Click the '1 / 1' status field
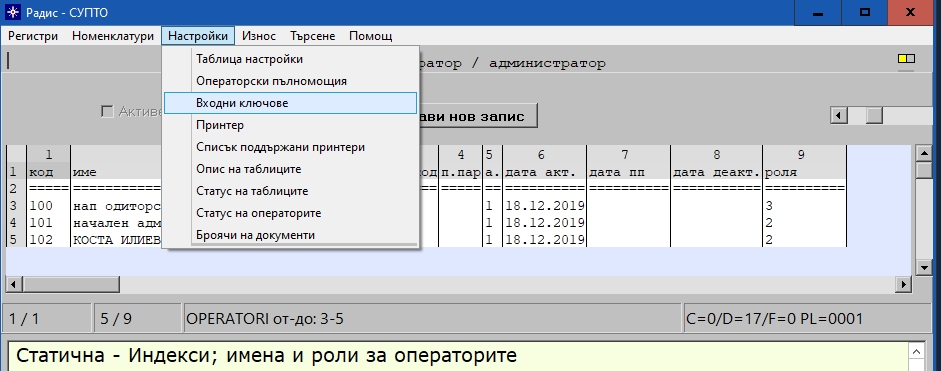The height and width of the screenshot is (371, 941). coord(47,319)
